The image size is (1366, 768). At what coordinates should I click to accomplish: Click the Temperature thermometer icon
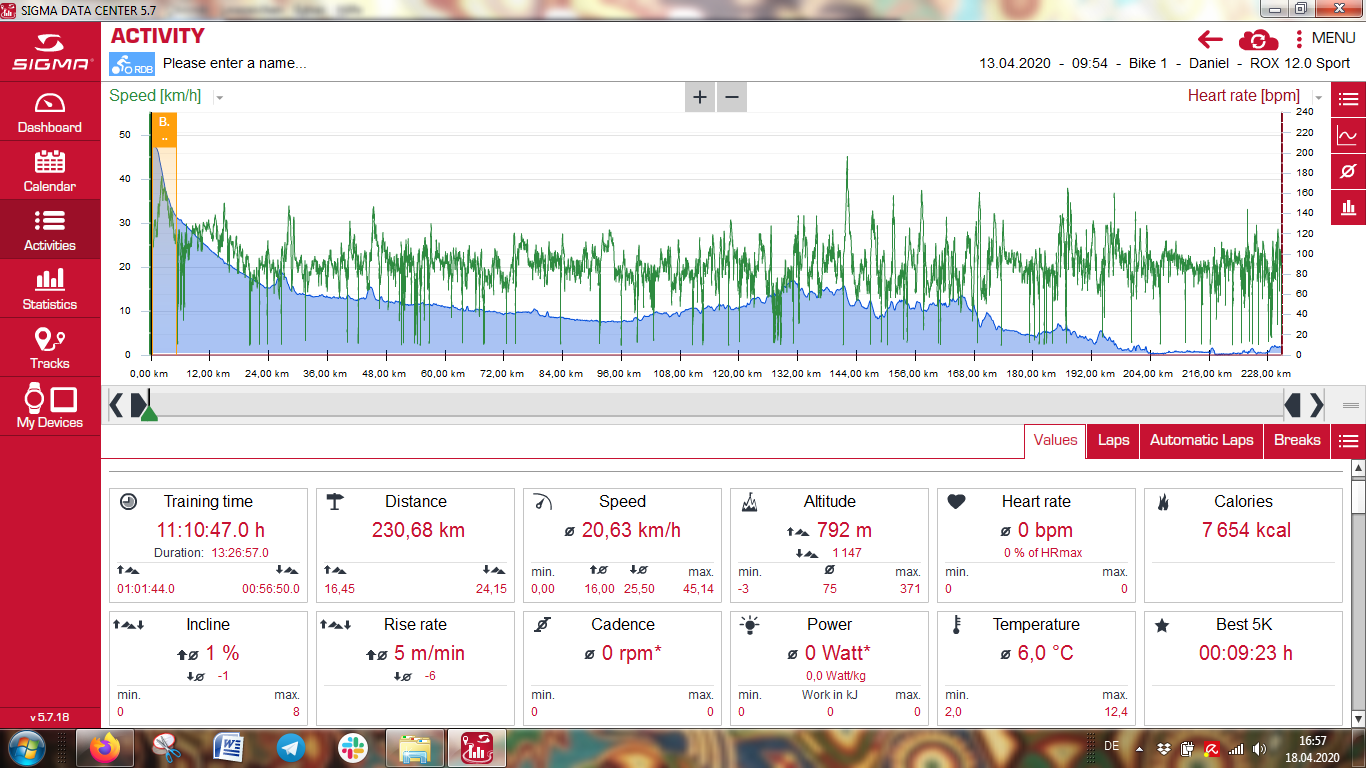pos(956,625)
